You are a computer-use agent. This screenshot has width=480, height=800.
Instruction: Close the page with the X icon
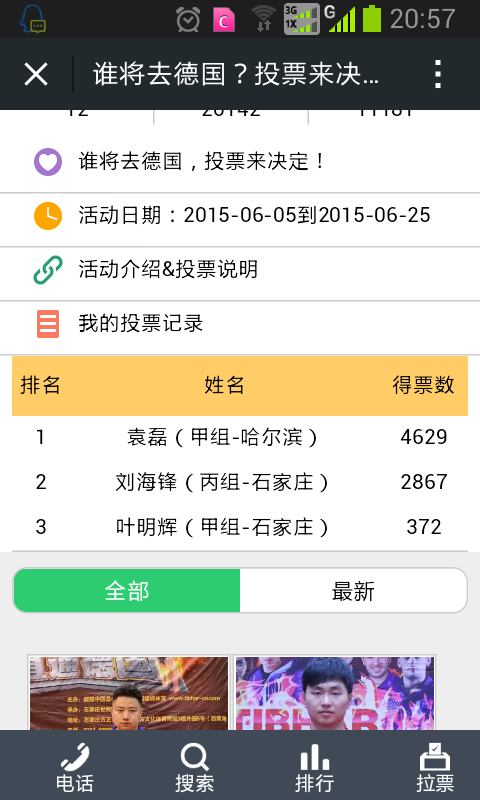tap(36, 74)
